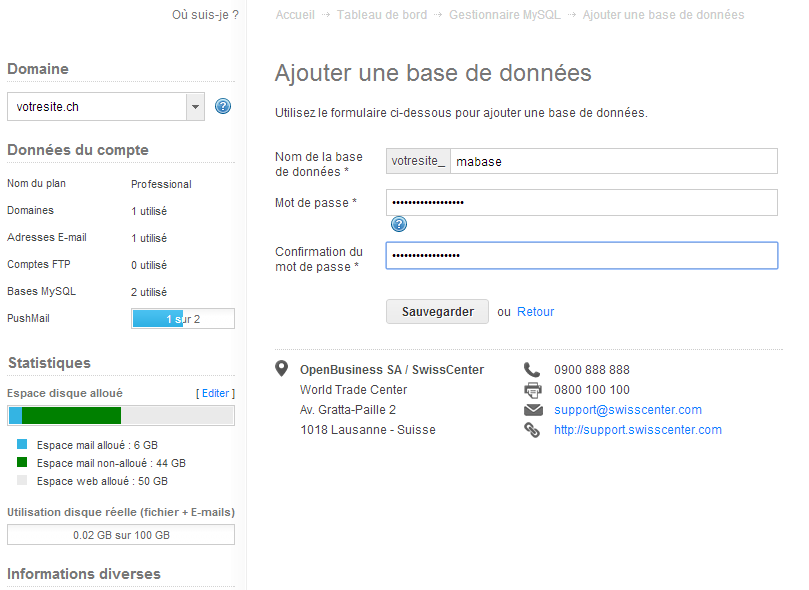Screen dimensions: 809x590
Task: Click Editer for allocated disk space
Action: tap(215, 393)
